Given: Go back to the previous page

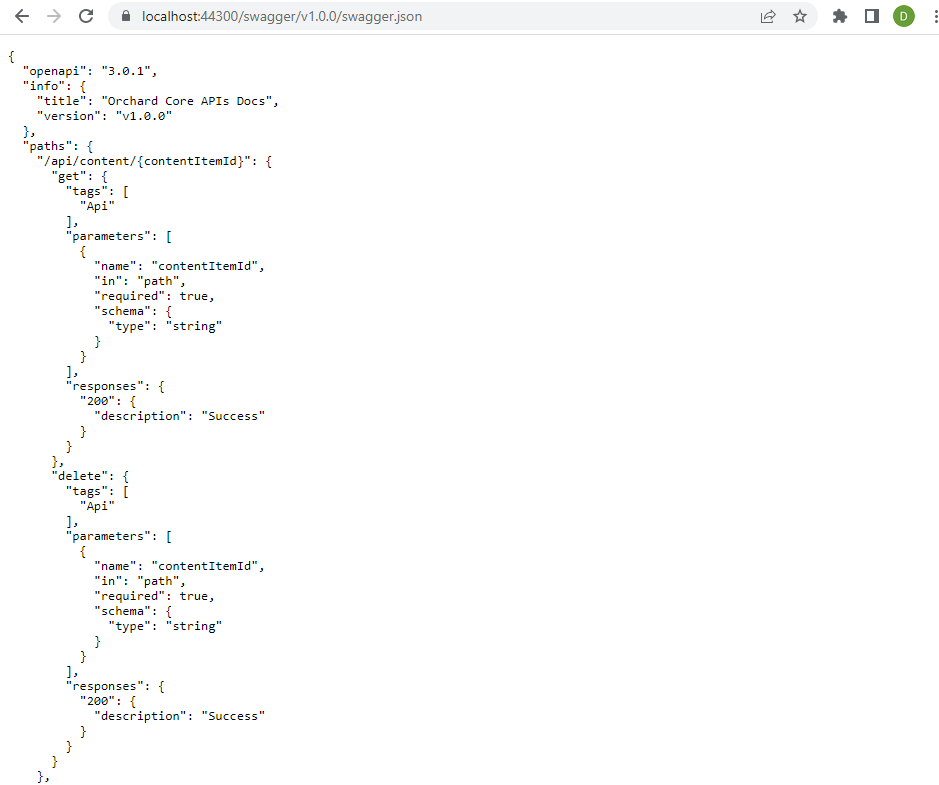Looking at the screenshot, I should (22, 16).
